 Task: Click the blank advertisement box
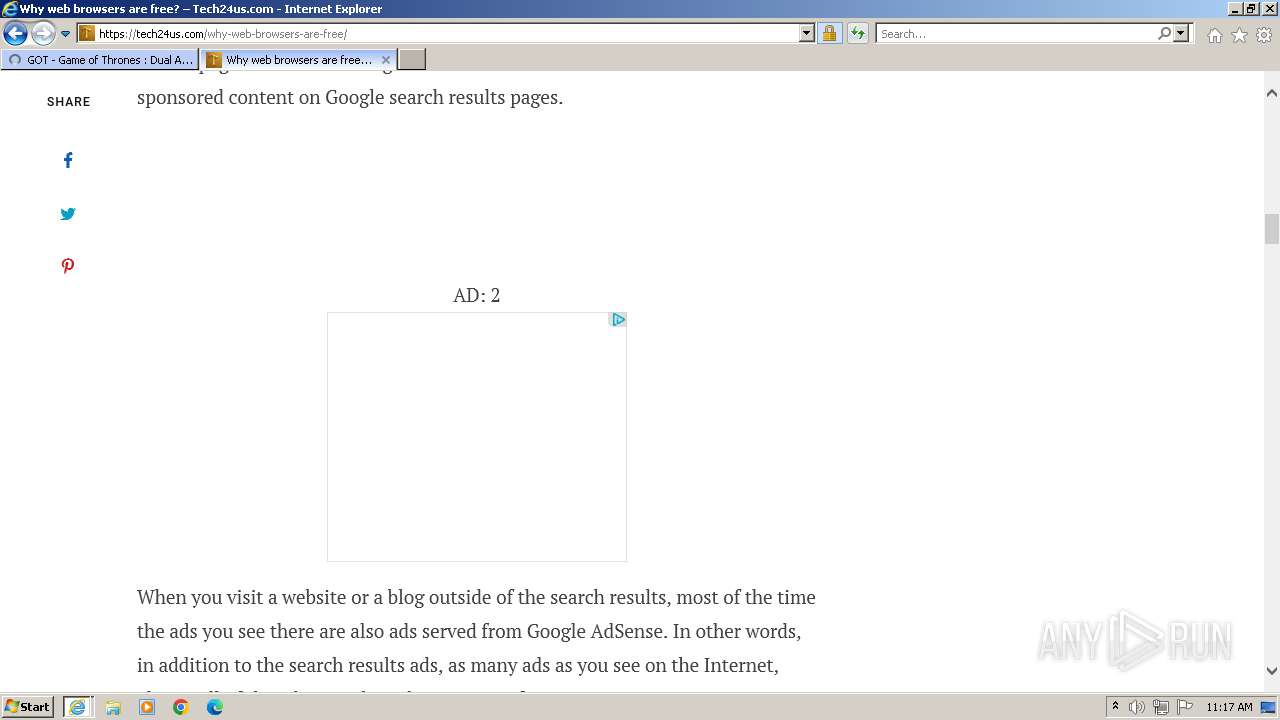tap(477, 437)
